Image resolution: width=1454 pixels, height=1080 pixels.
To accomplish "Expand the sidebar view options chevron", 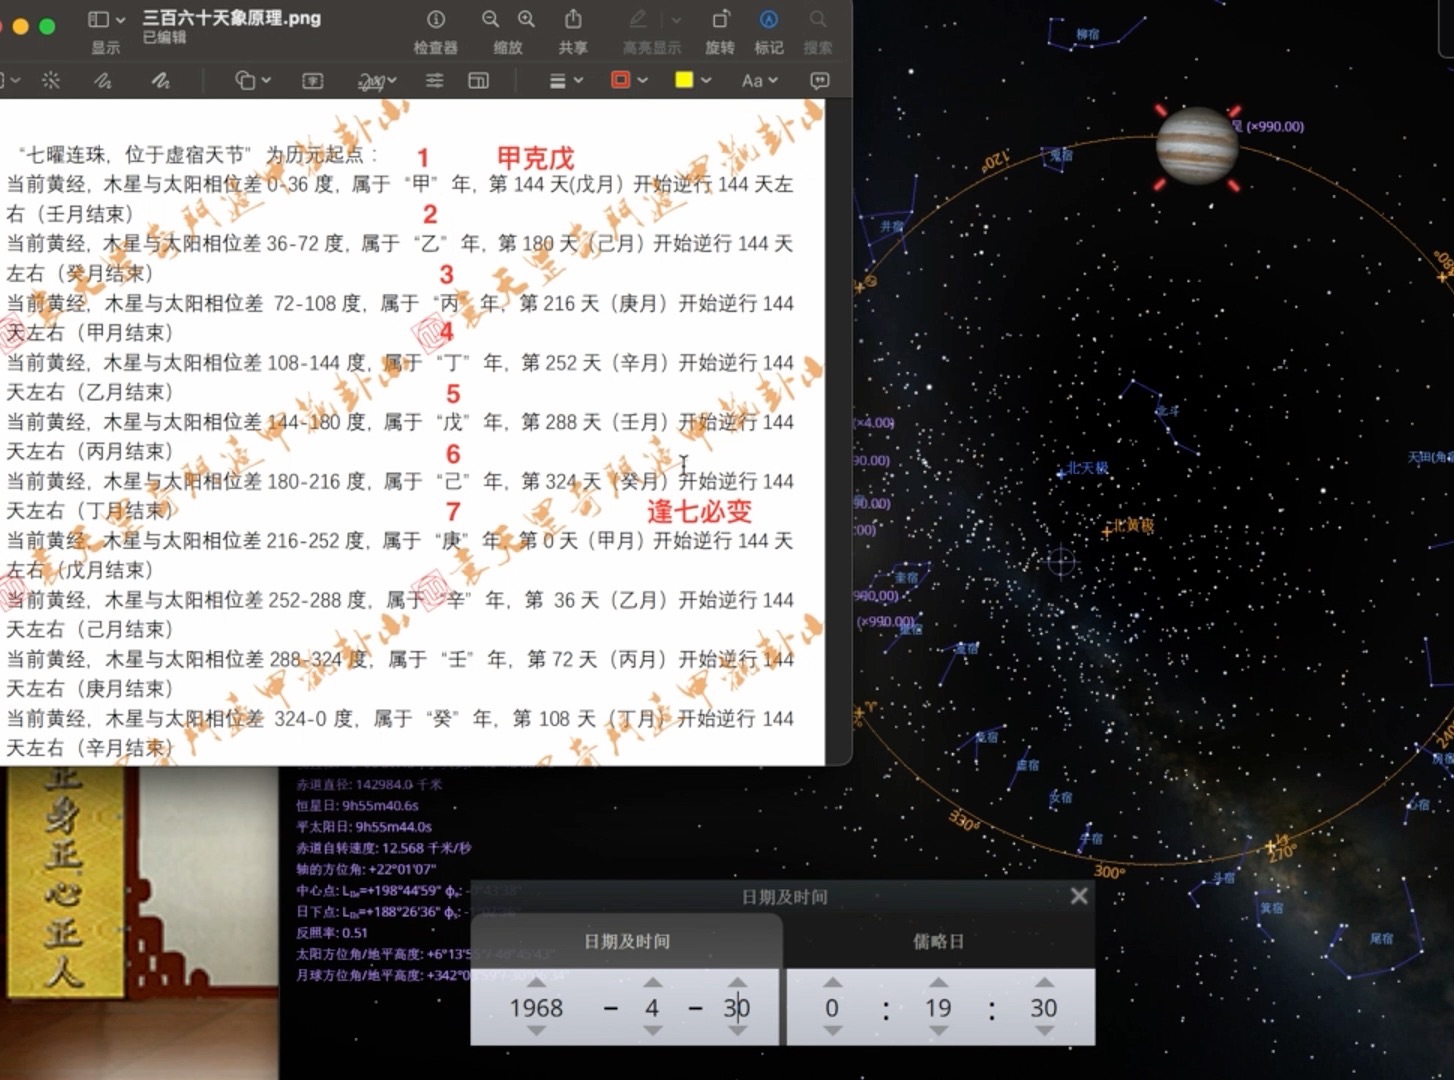I will coord(121,20).
